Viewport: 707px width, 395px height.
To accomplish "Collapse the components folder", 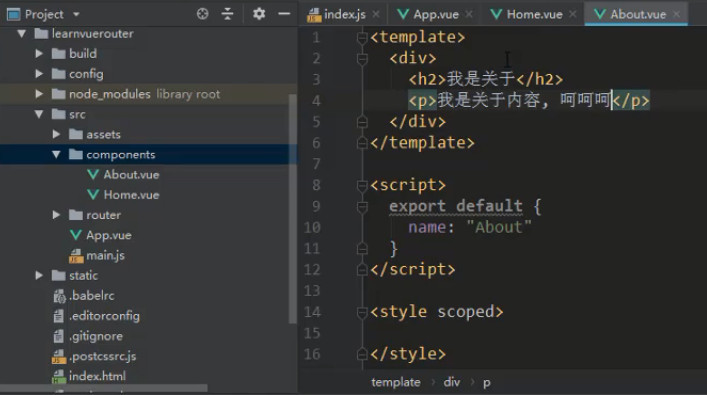I will (56, 154).
